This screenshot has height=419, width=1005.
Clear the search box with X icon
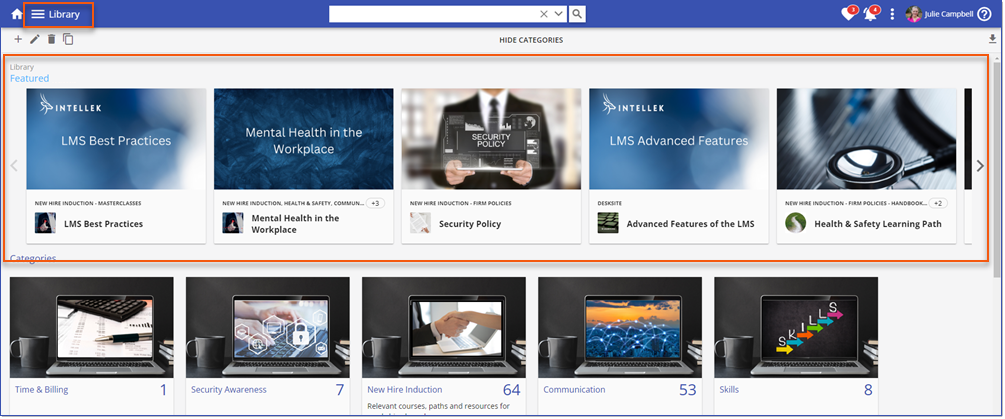tap(544, 14)
